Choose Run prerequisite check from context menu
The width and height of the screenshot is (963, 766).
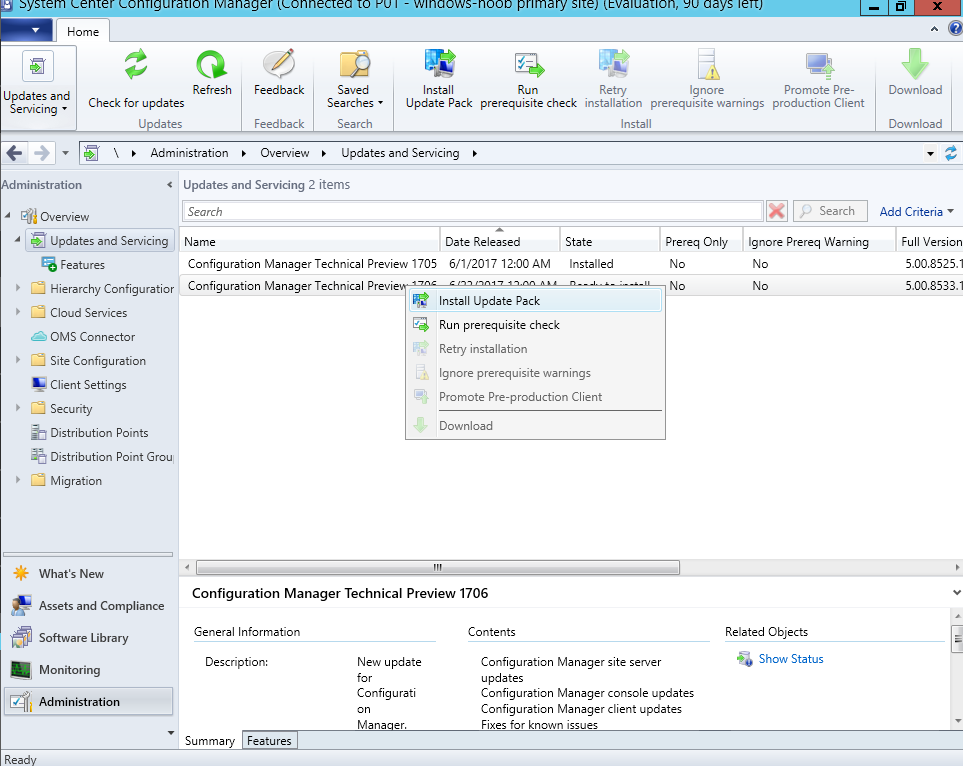click(535, 325)
